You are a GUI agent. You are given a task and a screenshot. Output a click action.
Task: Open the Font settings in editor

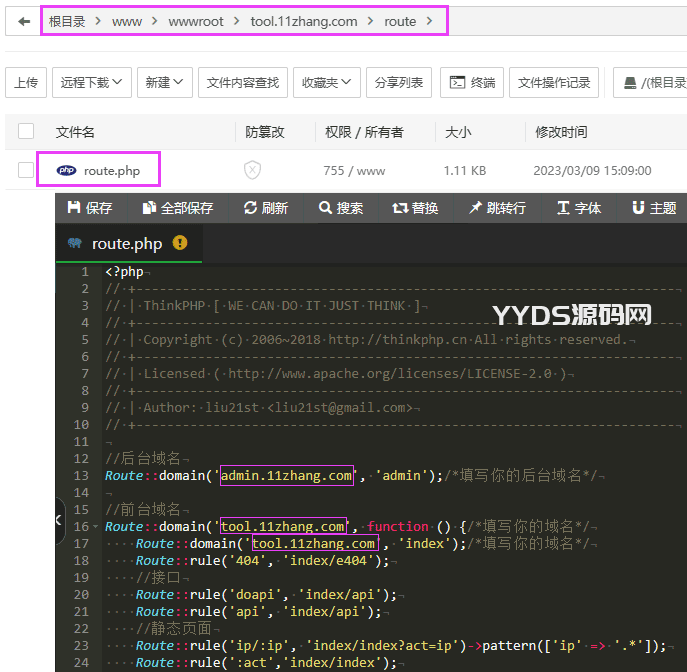[579, 208]
